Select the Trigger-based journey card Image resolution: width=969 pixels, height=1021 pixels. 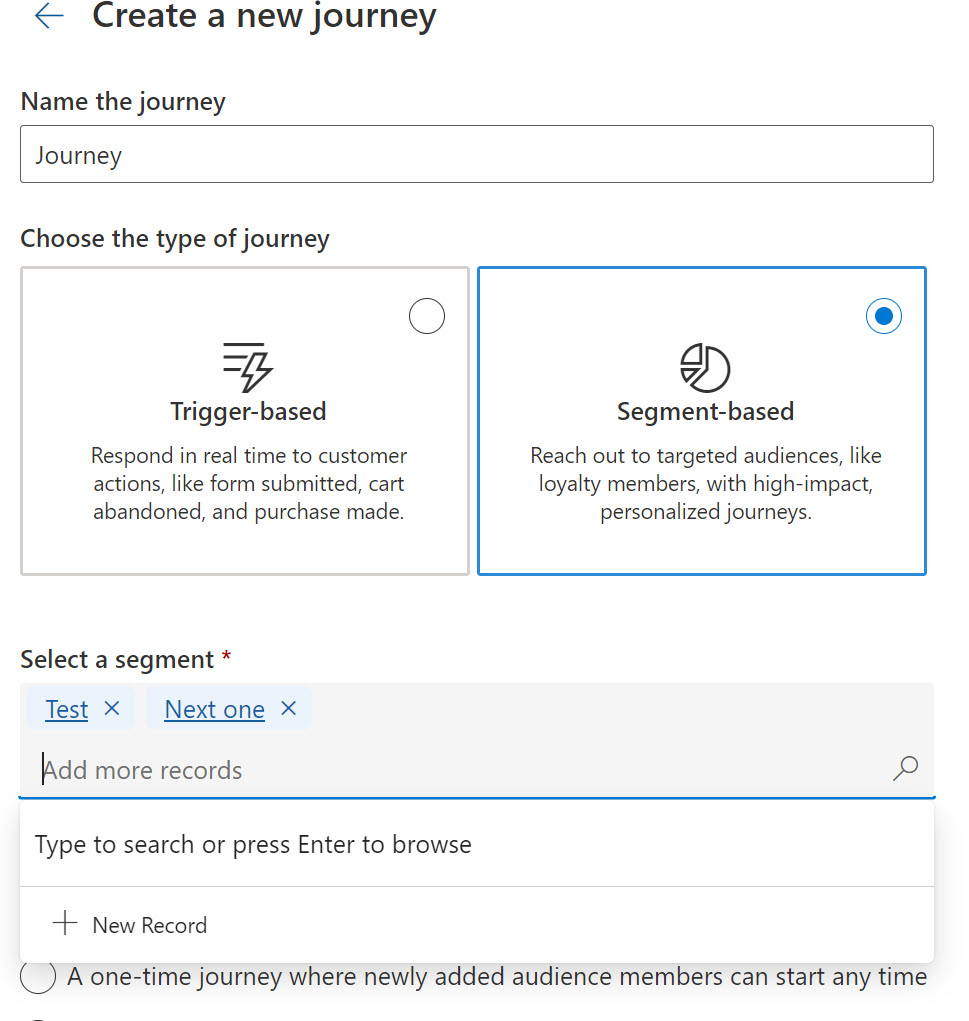pos(245,421)
